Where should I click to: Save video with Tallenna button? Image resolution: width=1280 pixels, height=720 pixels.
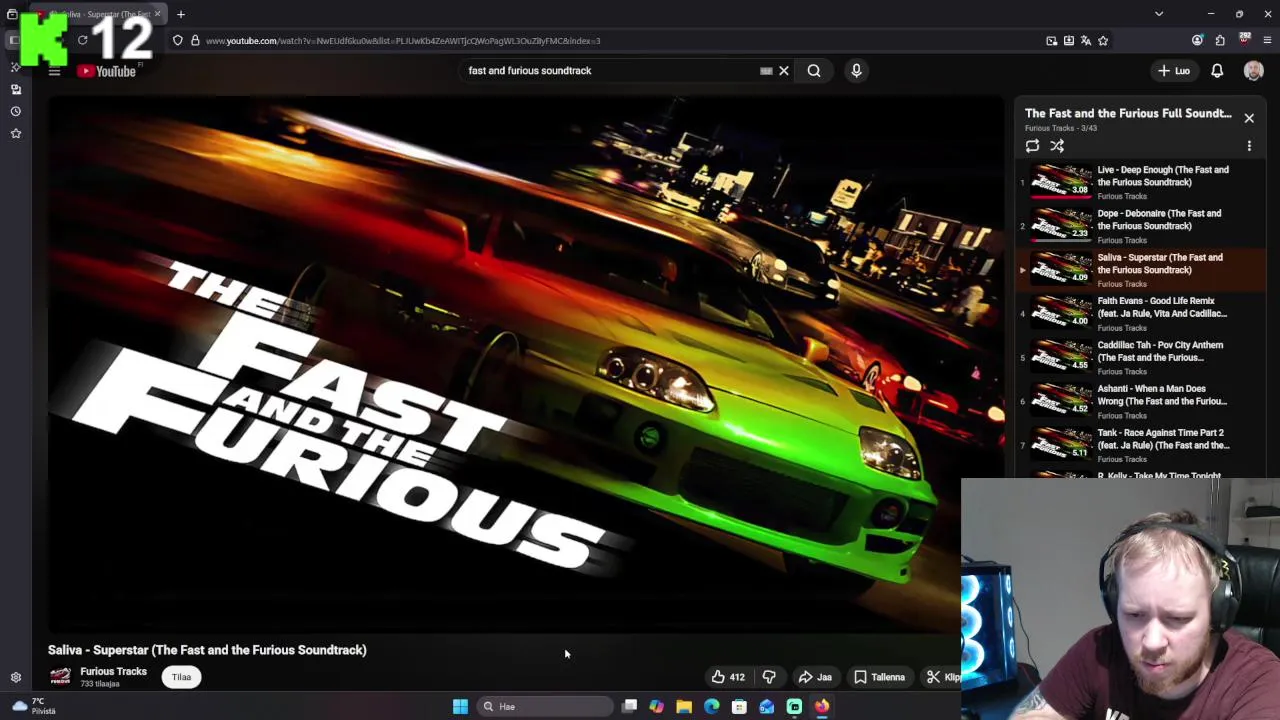(880, 677)
